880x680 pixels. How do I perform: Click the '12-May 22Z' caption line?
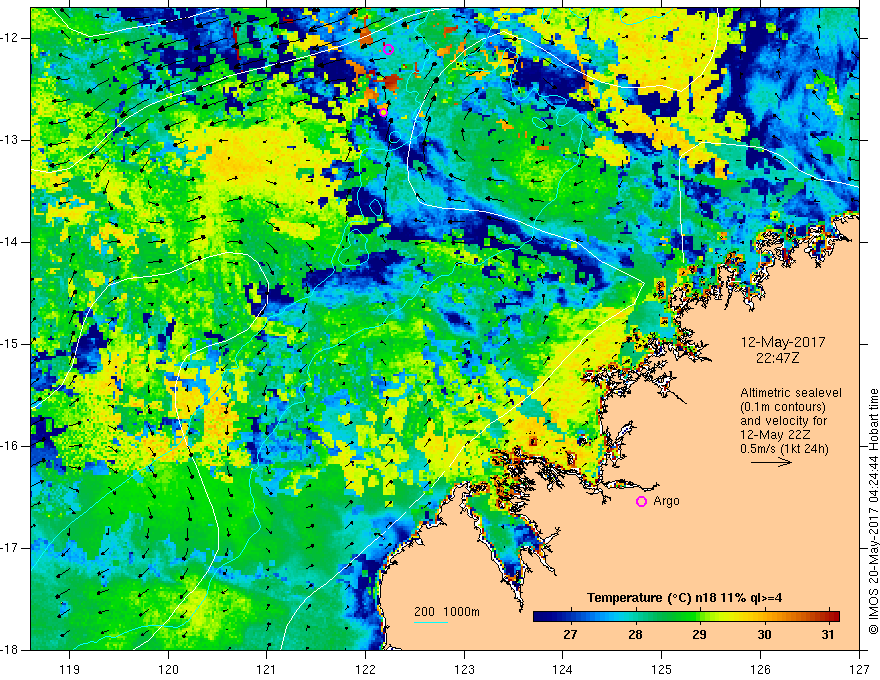coord(775,435)
